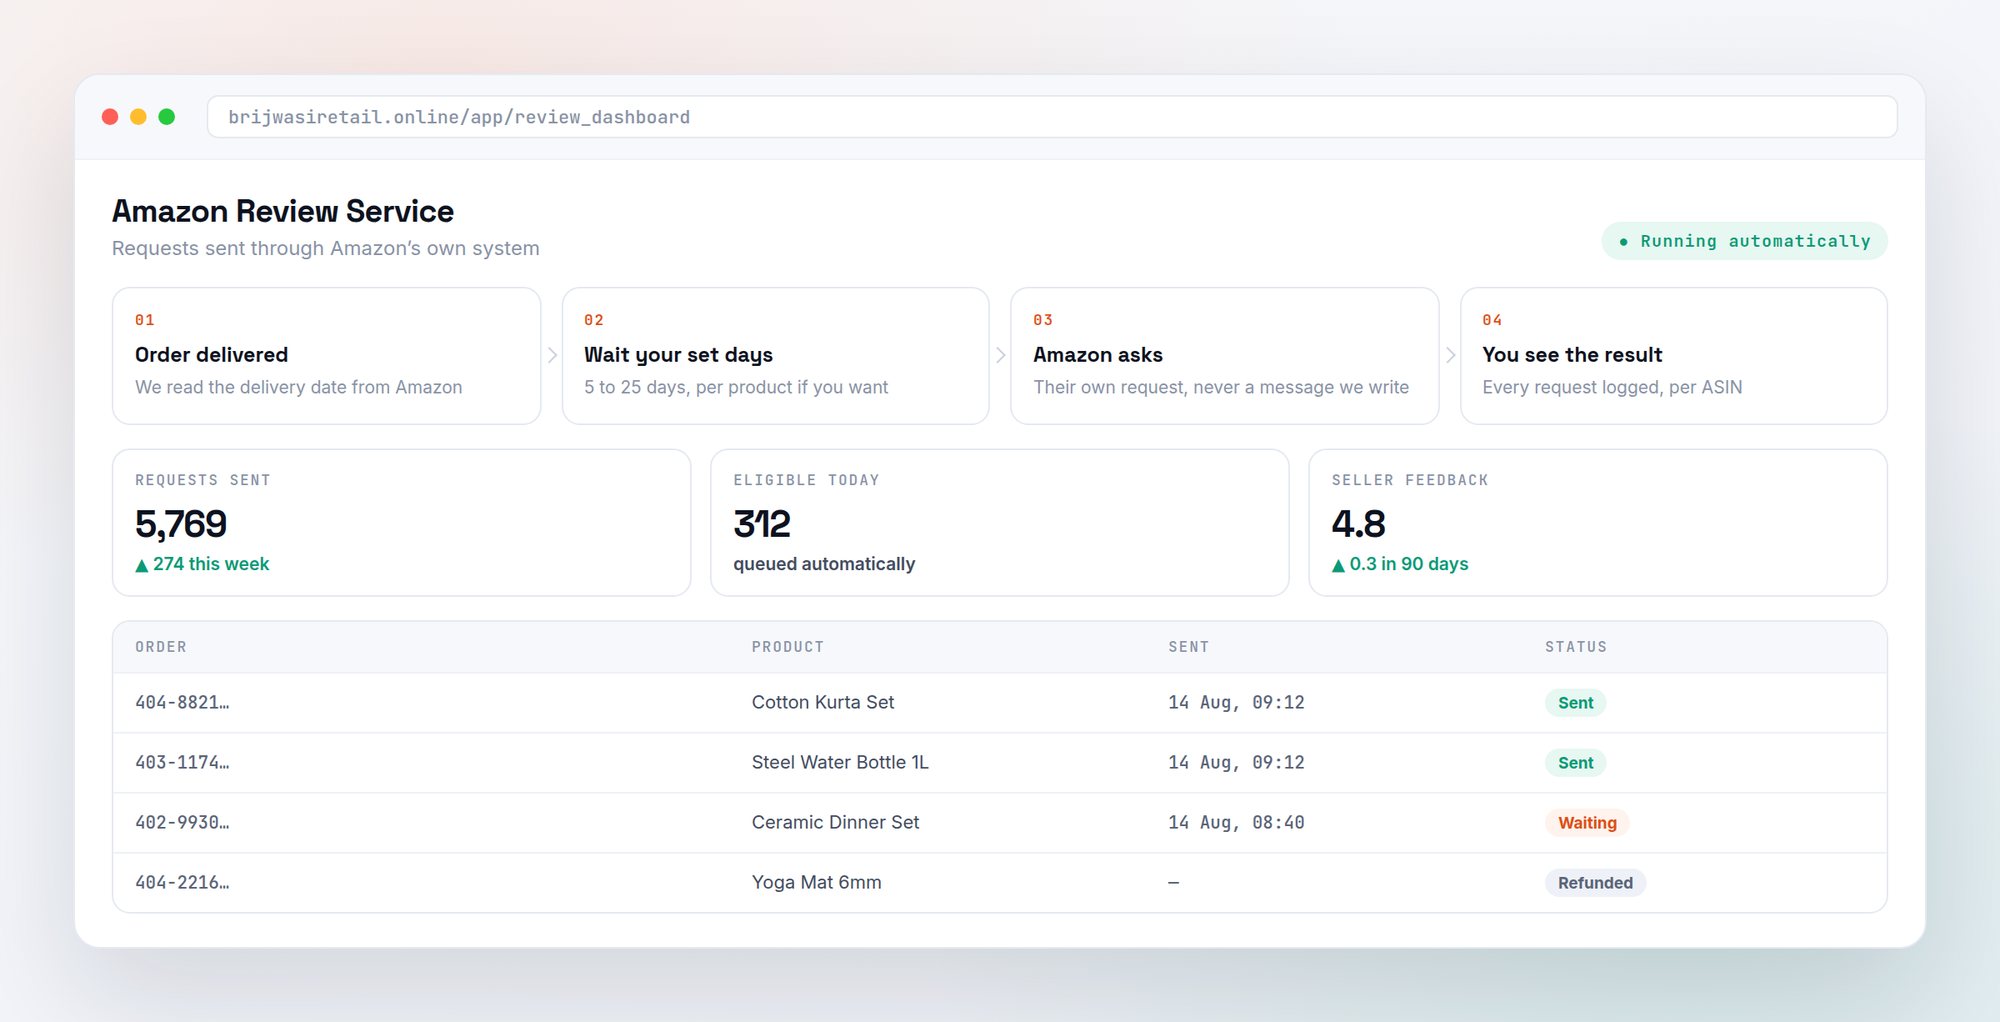Click the green maximize window dot
2000x1022 pixels.
click(167, 117)
